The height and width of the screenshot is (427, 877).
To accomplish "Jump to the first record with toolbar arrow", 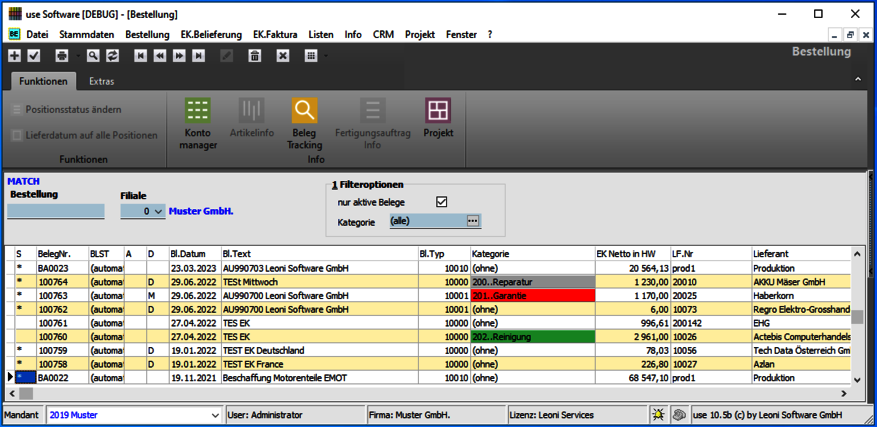I will [141, 56].
